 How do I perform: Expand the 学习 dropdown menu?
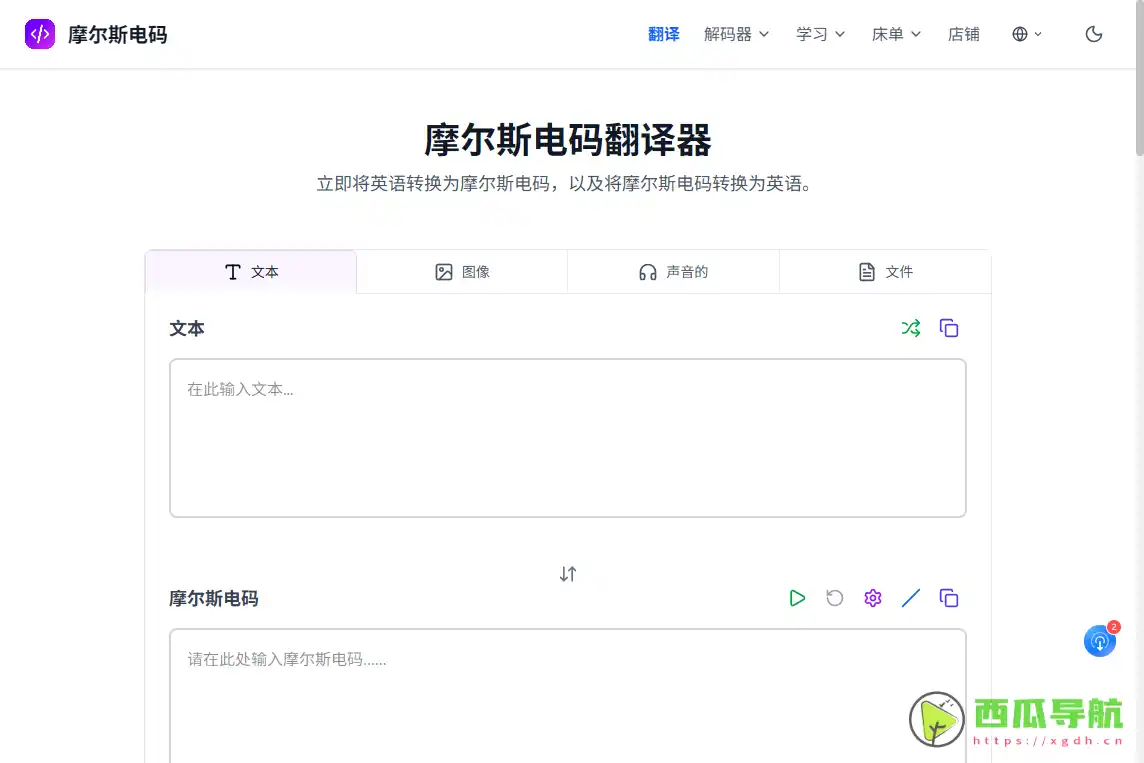[820, 34]
